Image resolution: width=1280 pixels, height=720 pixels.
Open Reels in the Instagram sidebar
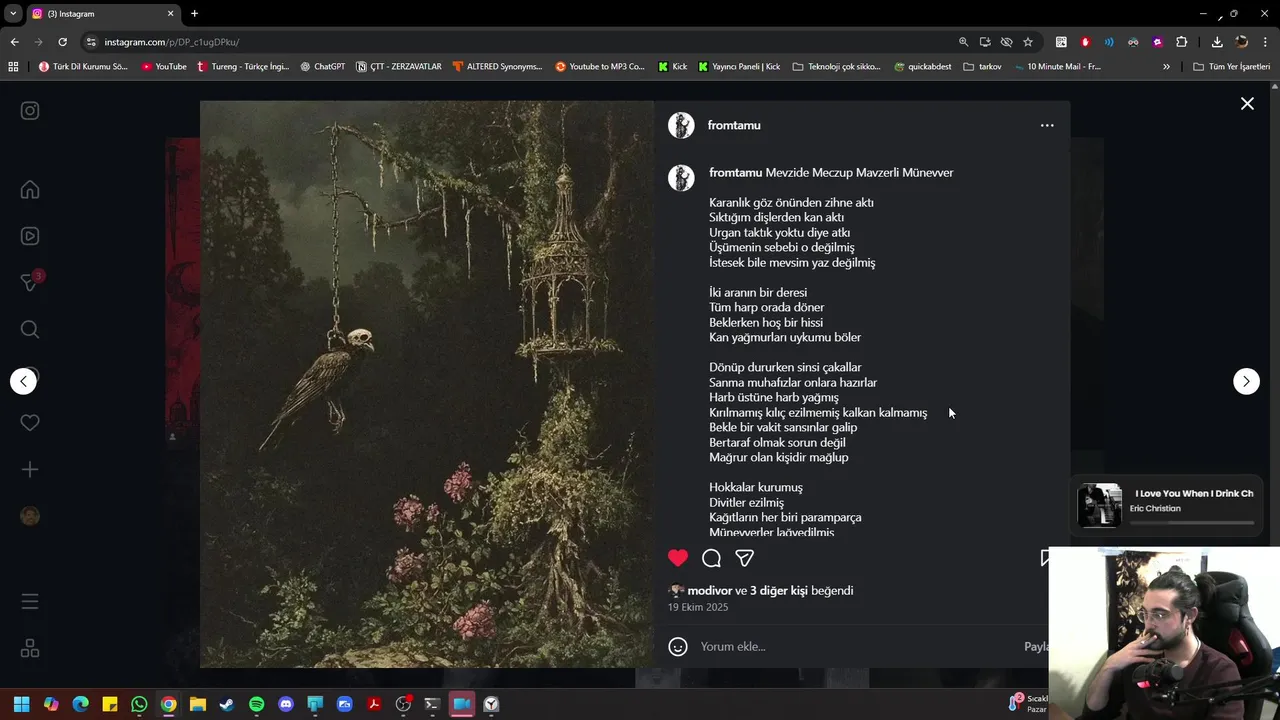(30, 236)
